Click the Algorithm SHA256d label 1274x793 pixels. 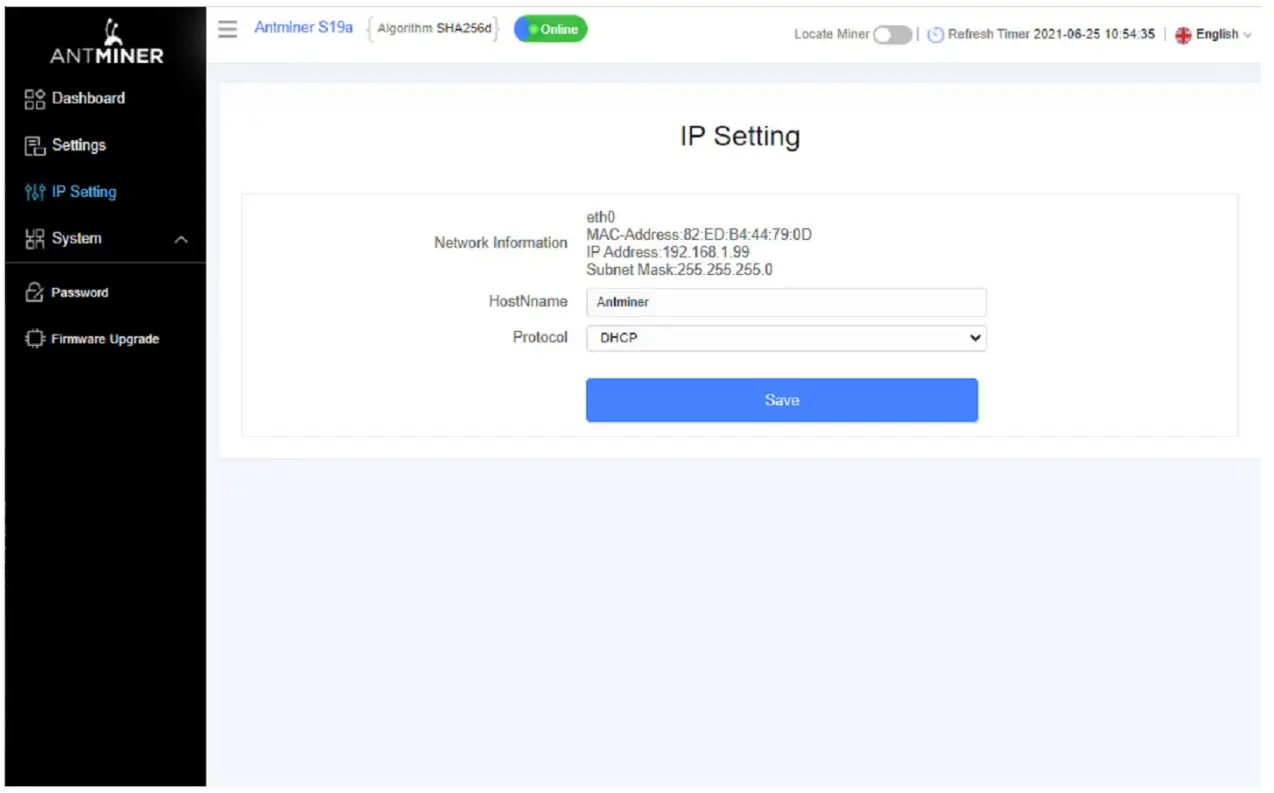(434, 29)
